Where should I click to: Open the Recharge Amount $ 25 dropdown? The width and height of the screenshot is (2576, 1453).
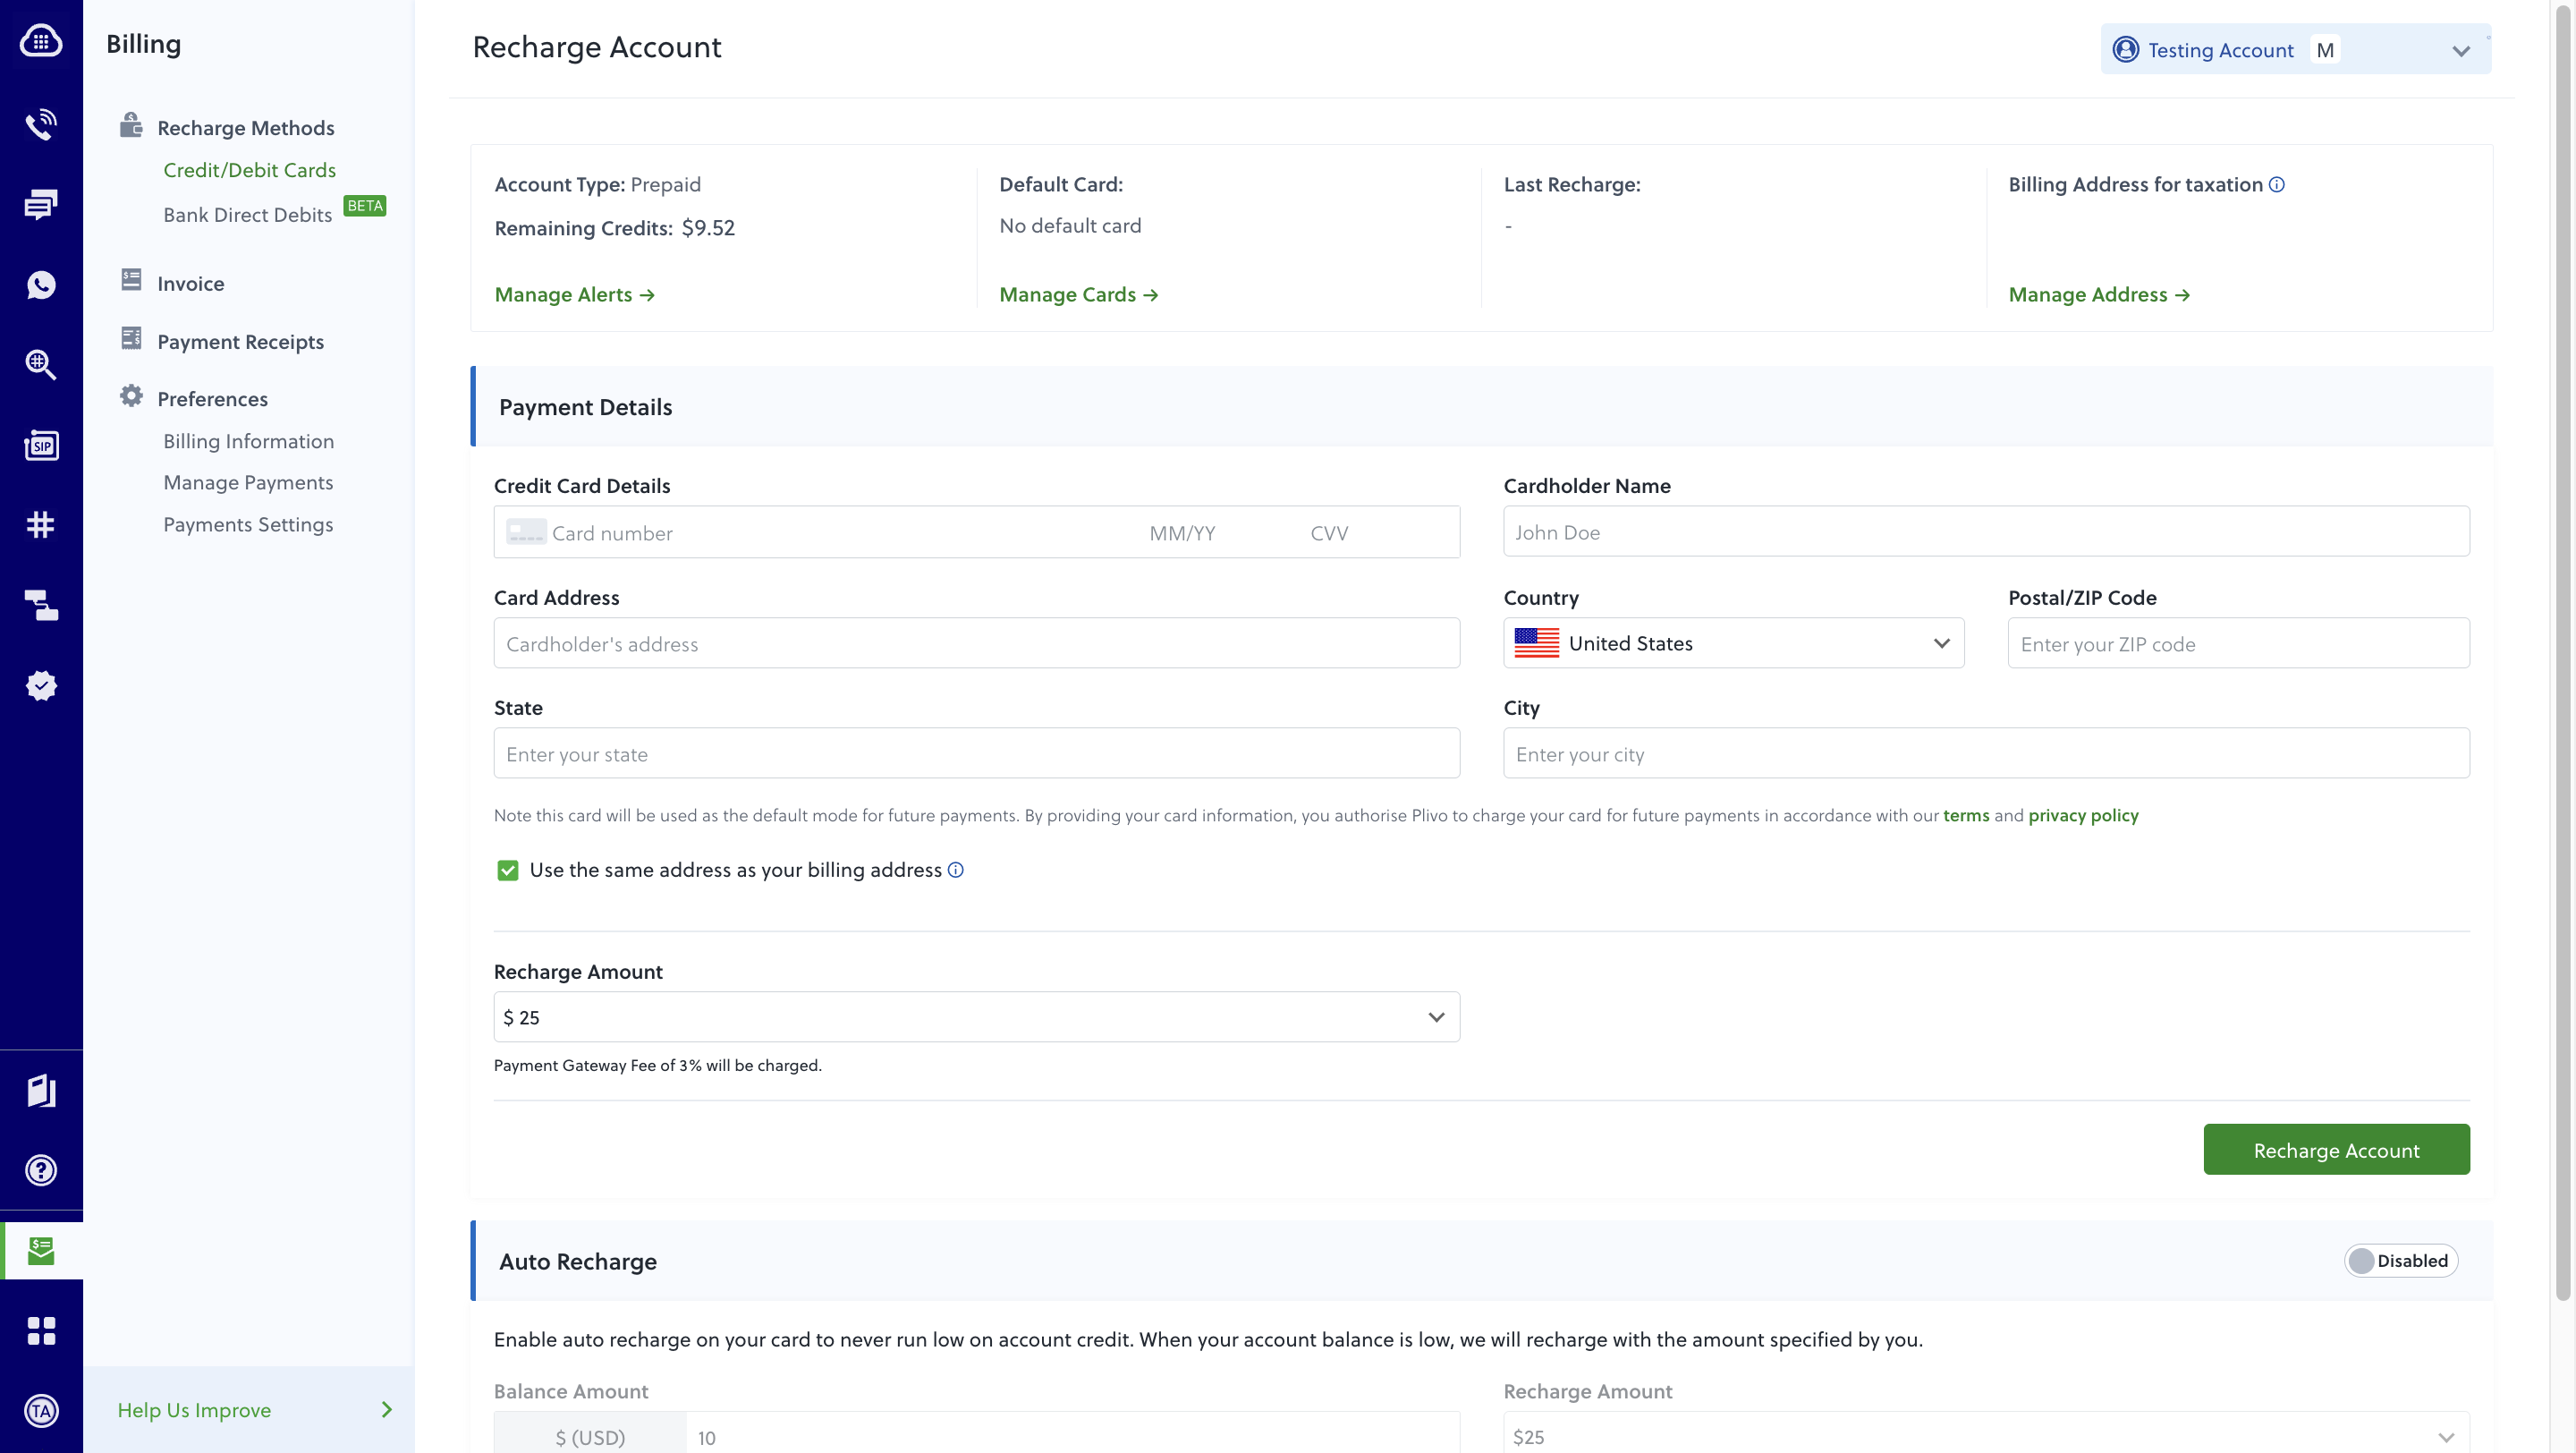(x=976, y=1017)
